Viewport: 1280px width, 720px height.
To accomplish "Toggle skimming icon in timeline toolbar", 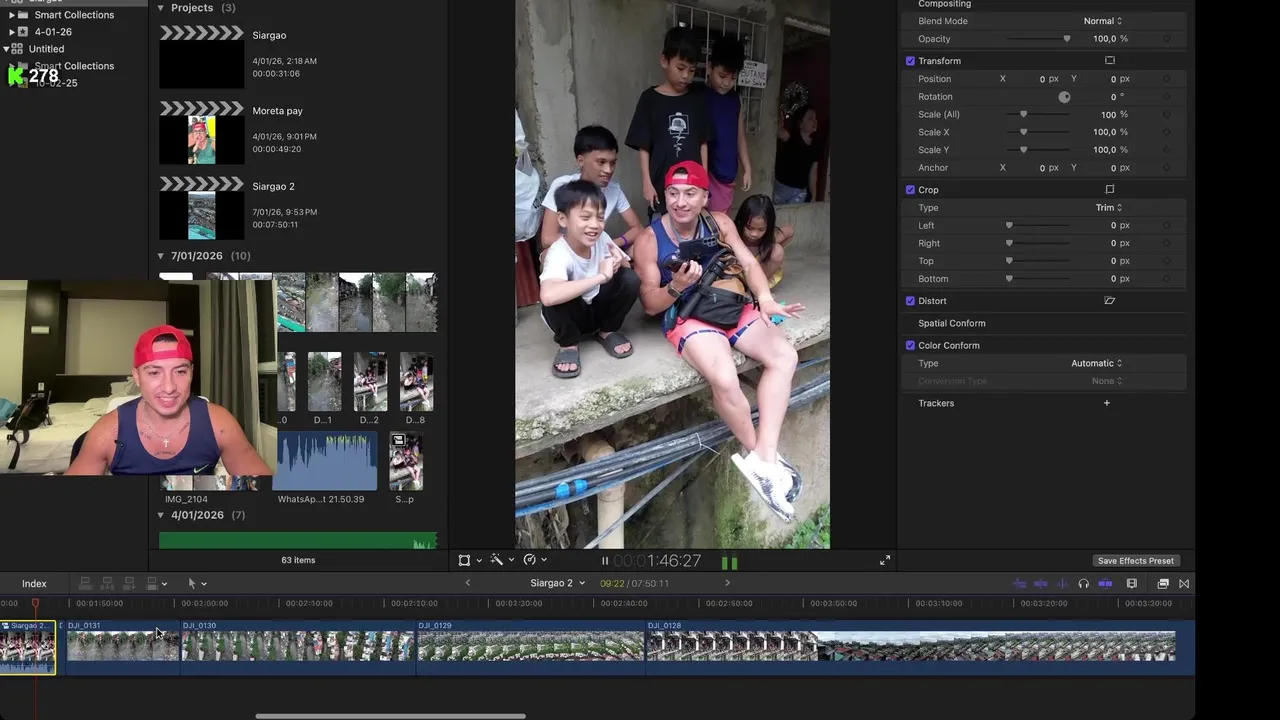I will point(1019,584).
